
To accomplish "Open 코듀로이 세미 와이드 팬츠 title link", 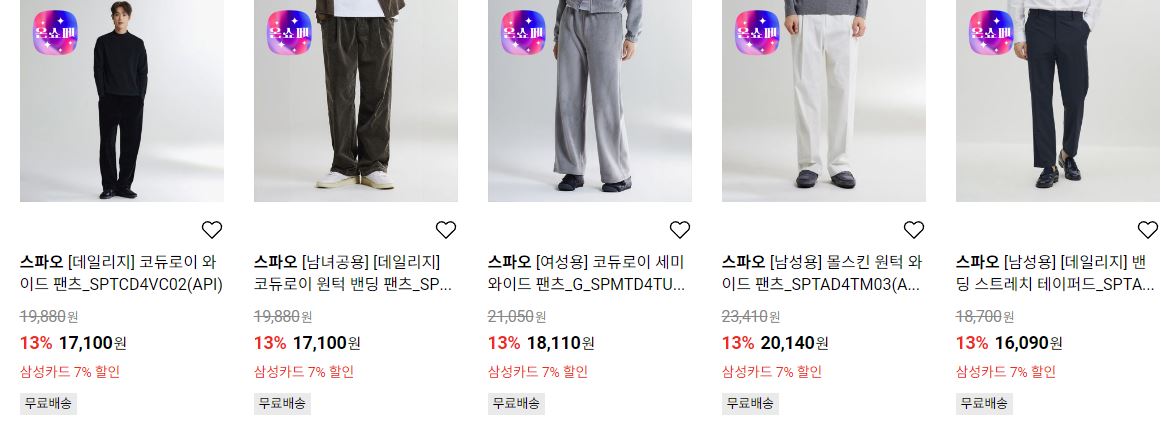I will (588, 273).
